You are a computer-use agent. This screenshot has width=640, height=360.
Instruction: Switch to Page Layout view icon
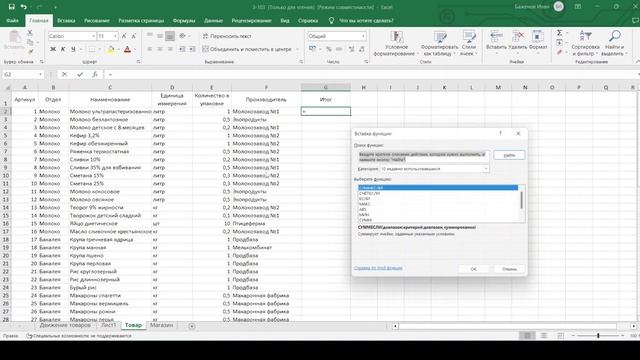tap(544, 335)
